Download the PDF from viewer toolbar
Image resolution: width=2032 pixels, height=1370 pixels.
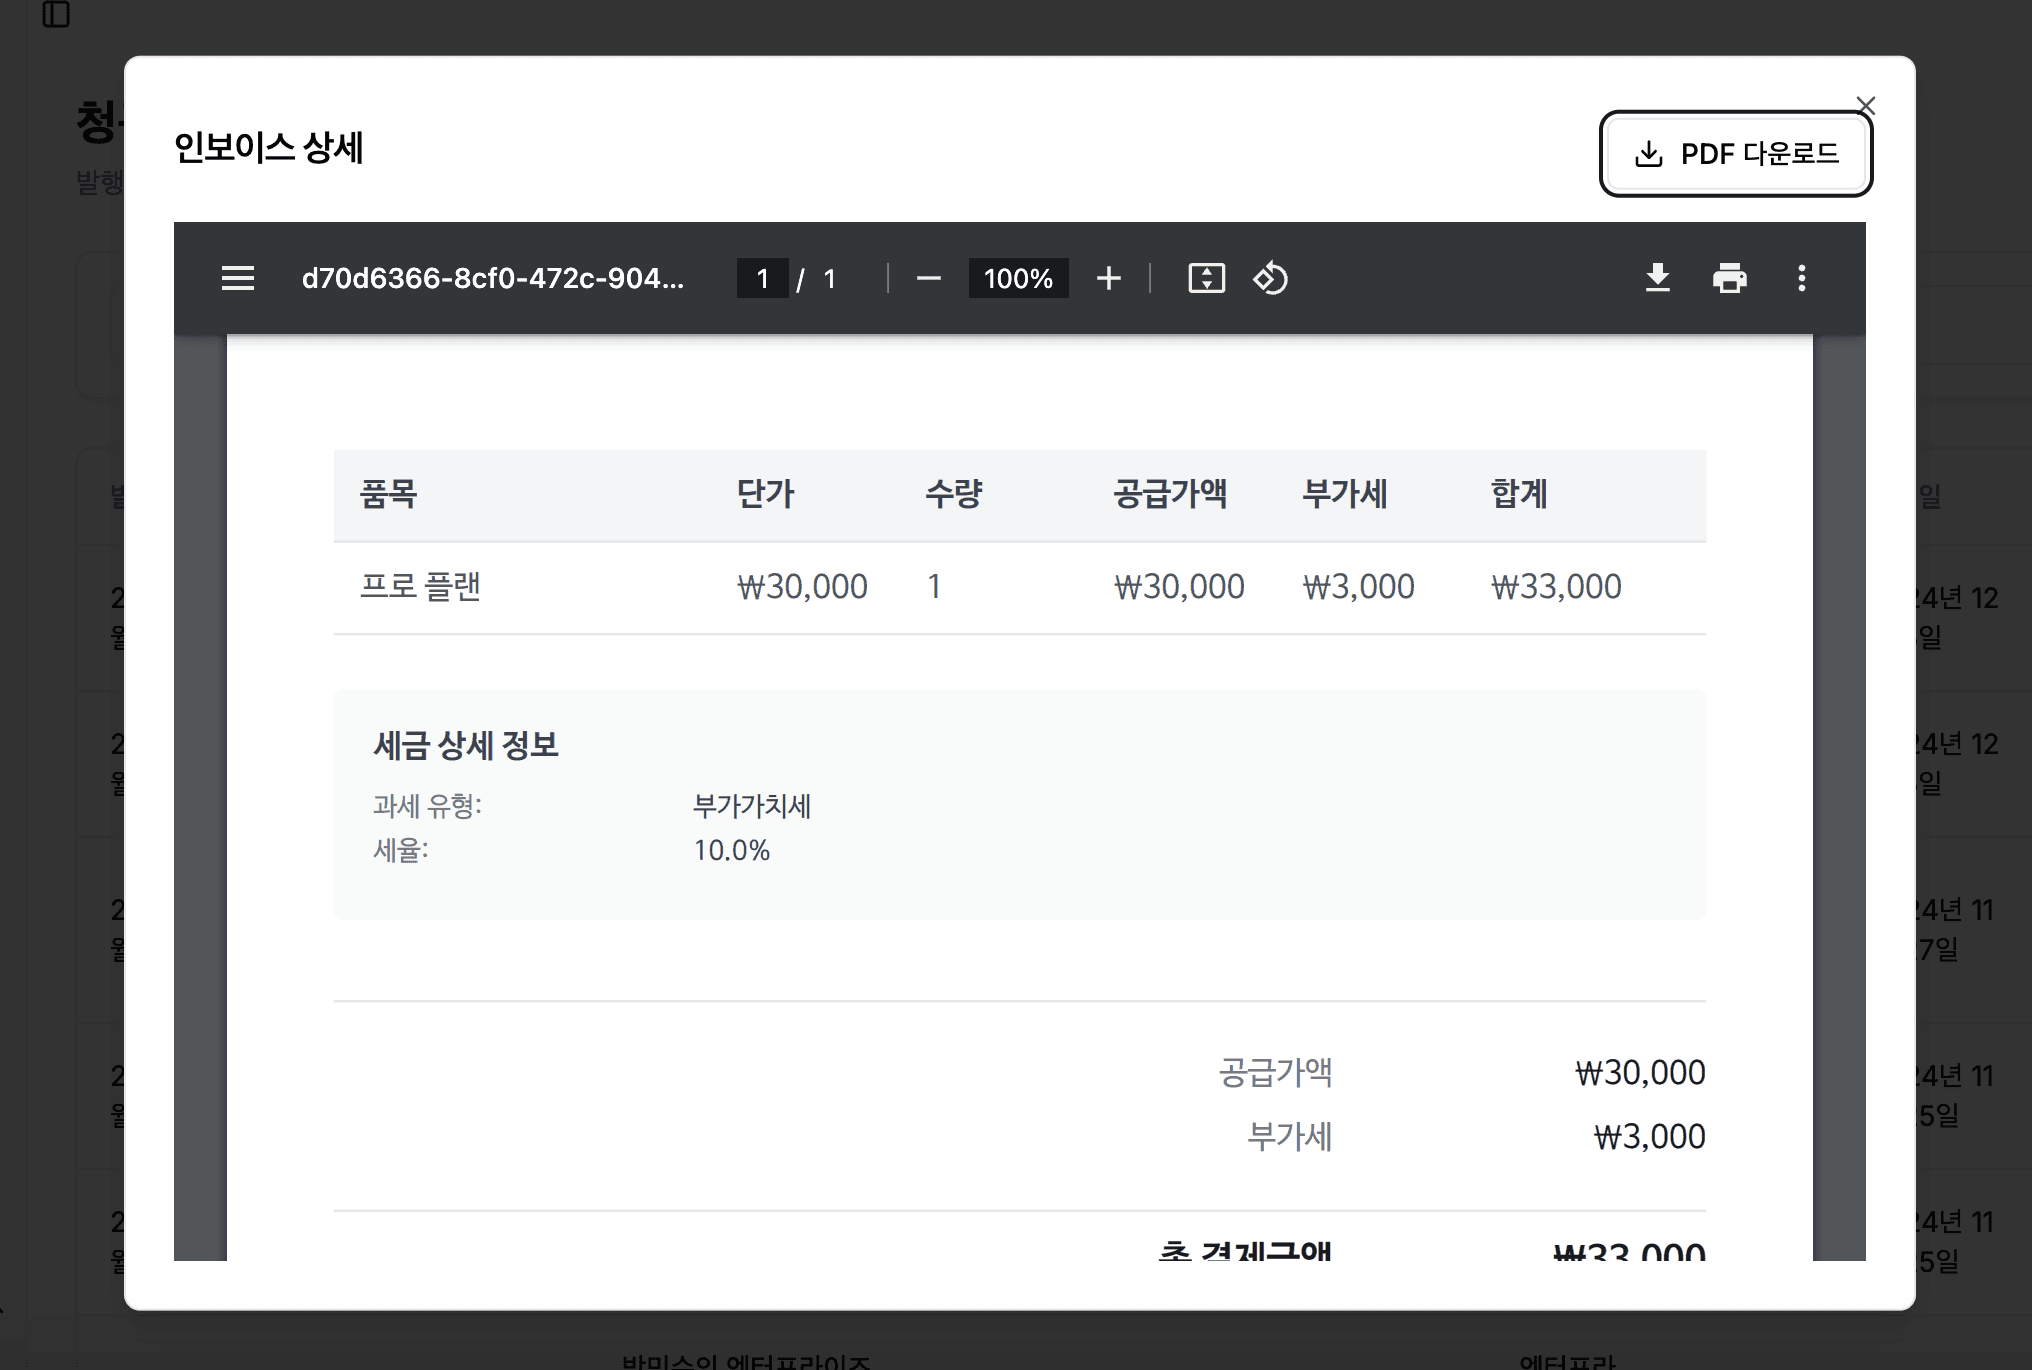point(1658,278)
